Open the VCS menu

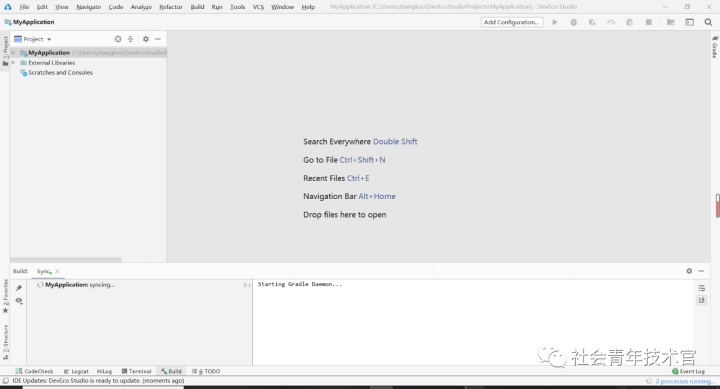pyautogui.click(x=258, y=7)
